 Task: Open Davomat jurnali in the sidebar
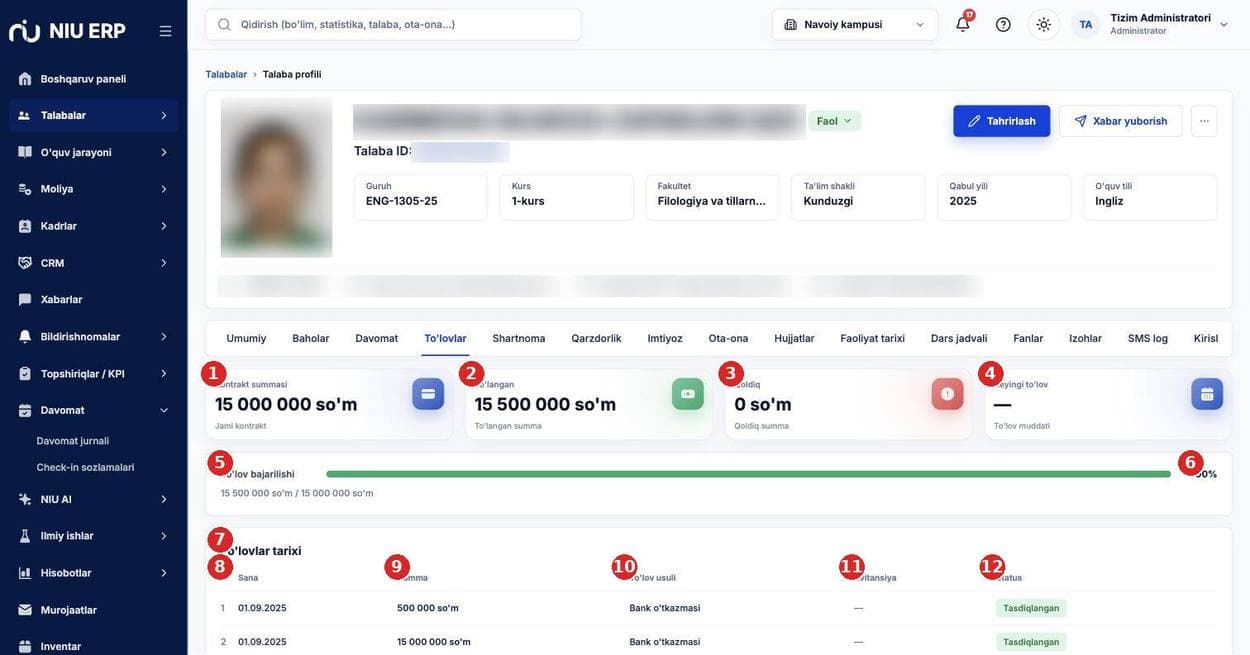[73, 441]
